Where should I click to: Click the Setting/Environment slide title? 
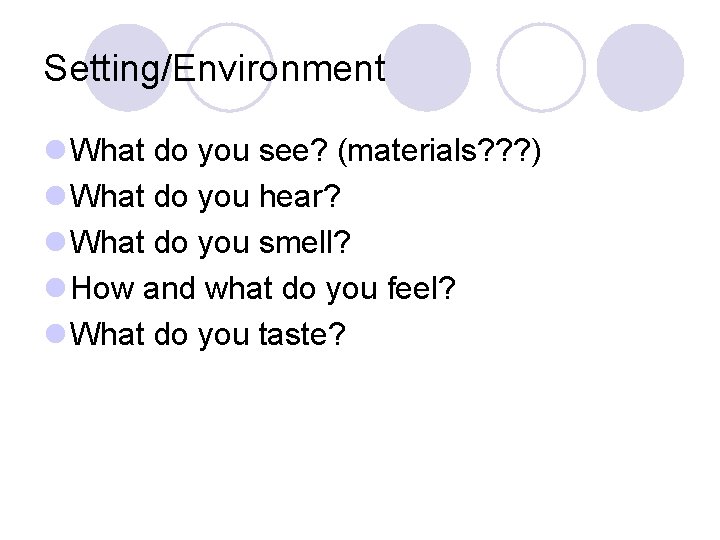pyautogui.click(x=214, y=68)
